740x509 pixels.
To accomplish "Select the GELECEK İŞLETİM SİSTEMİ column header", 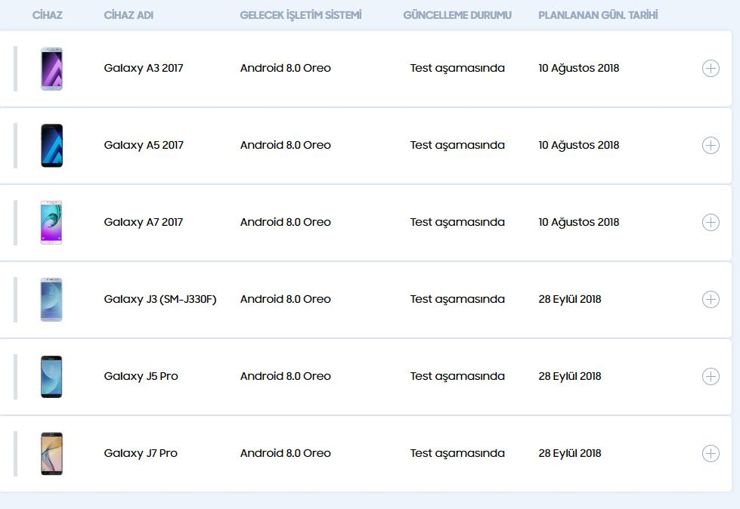I will 301,15.
